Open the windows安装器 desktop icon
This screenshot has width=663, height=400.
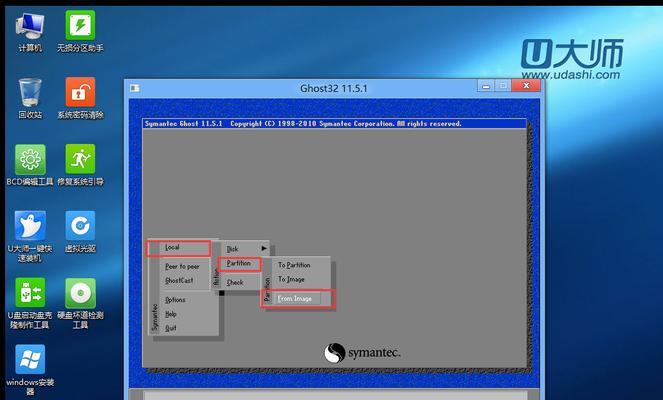point(30,359)
